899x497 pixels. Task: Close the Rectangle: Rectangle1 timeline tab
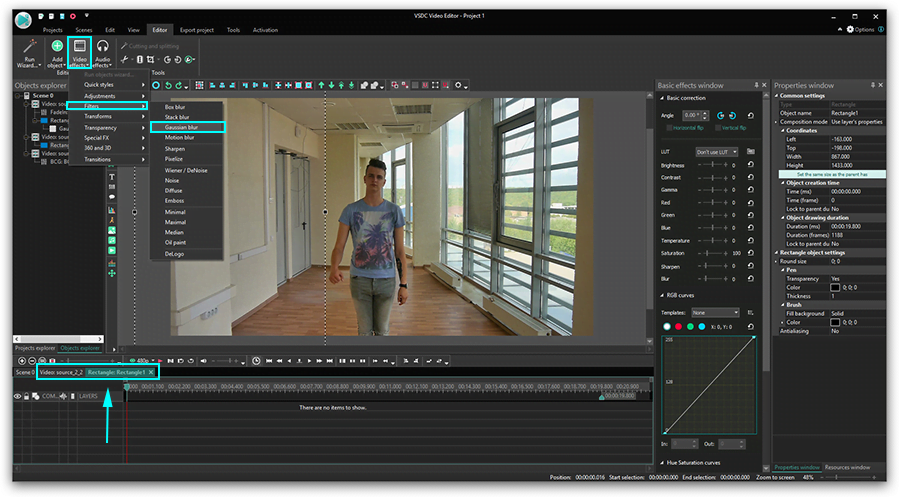click(x=151, y=373)
